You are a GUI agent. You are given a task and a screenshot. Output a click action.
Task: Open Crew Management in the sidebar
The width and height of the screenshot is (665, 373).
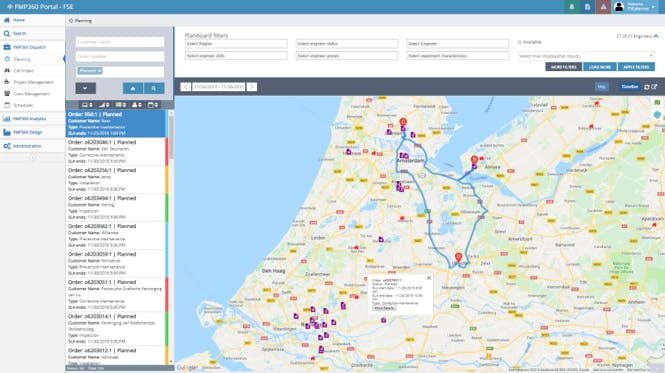click(32, 93)
